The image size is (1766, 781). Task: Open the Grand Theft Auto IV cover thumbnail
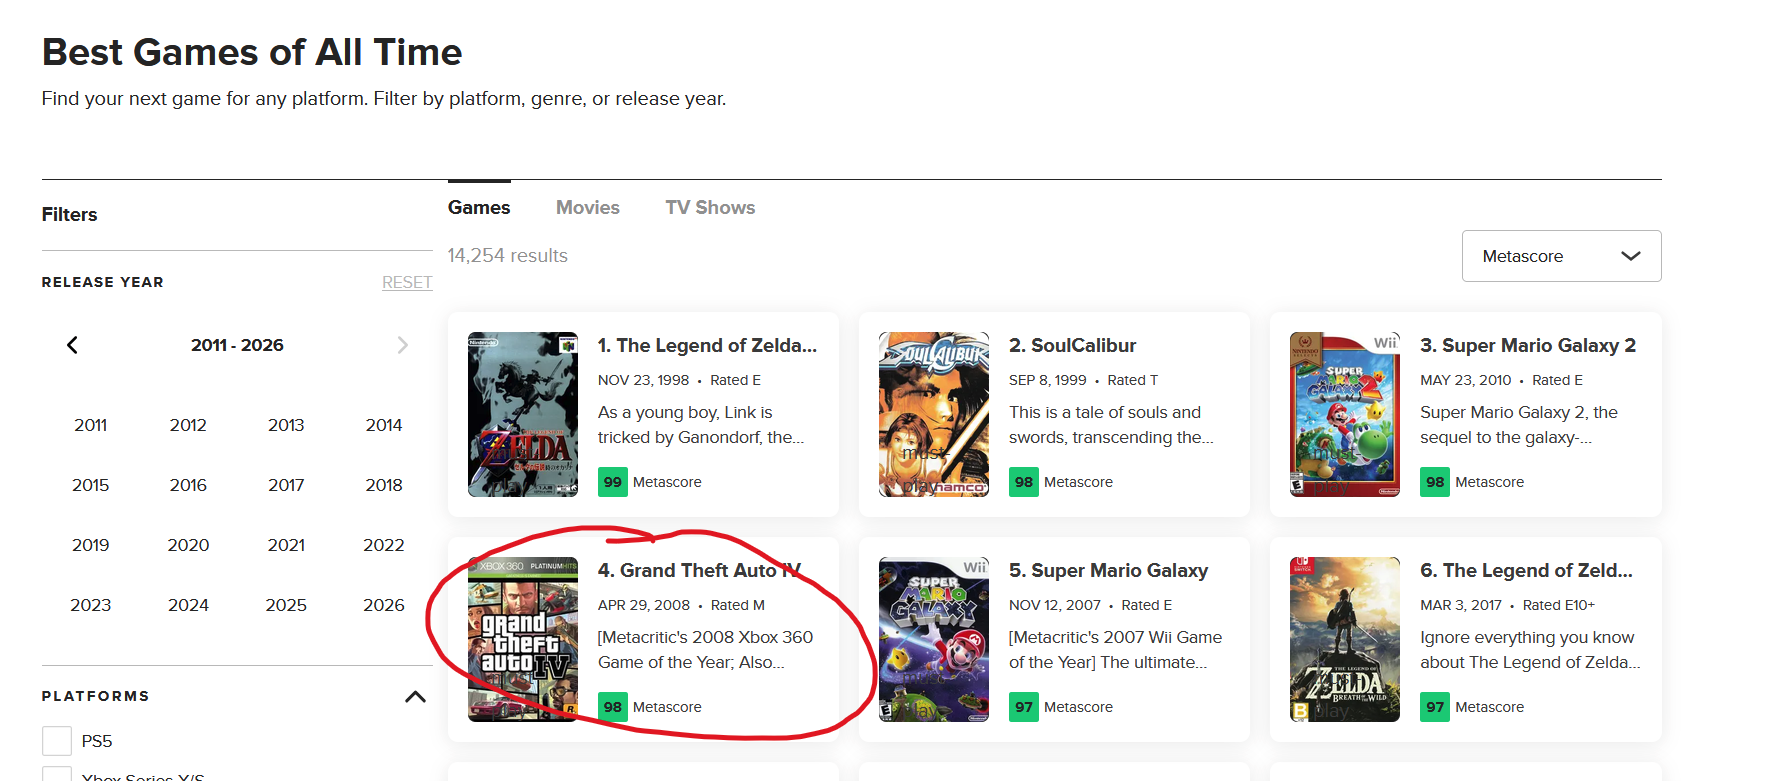[x=523, y=639]
